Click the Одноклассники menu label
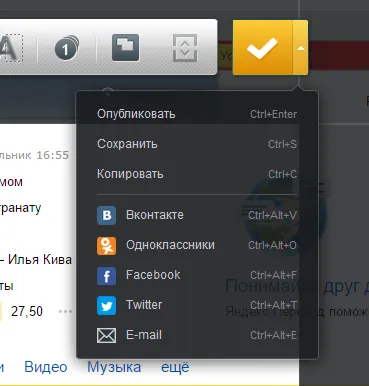 (x=170, y=245)
